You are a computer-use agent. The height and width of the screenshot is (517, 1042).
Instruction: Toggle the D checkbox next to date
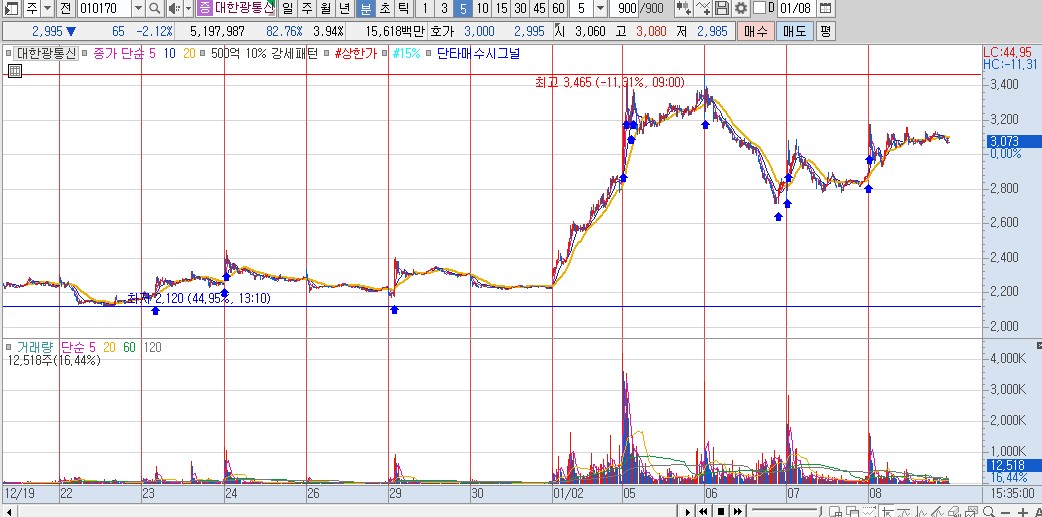pos(760,9)
